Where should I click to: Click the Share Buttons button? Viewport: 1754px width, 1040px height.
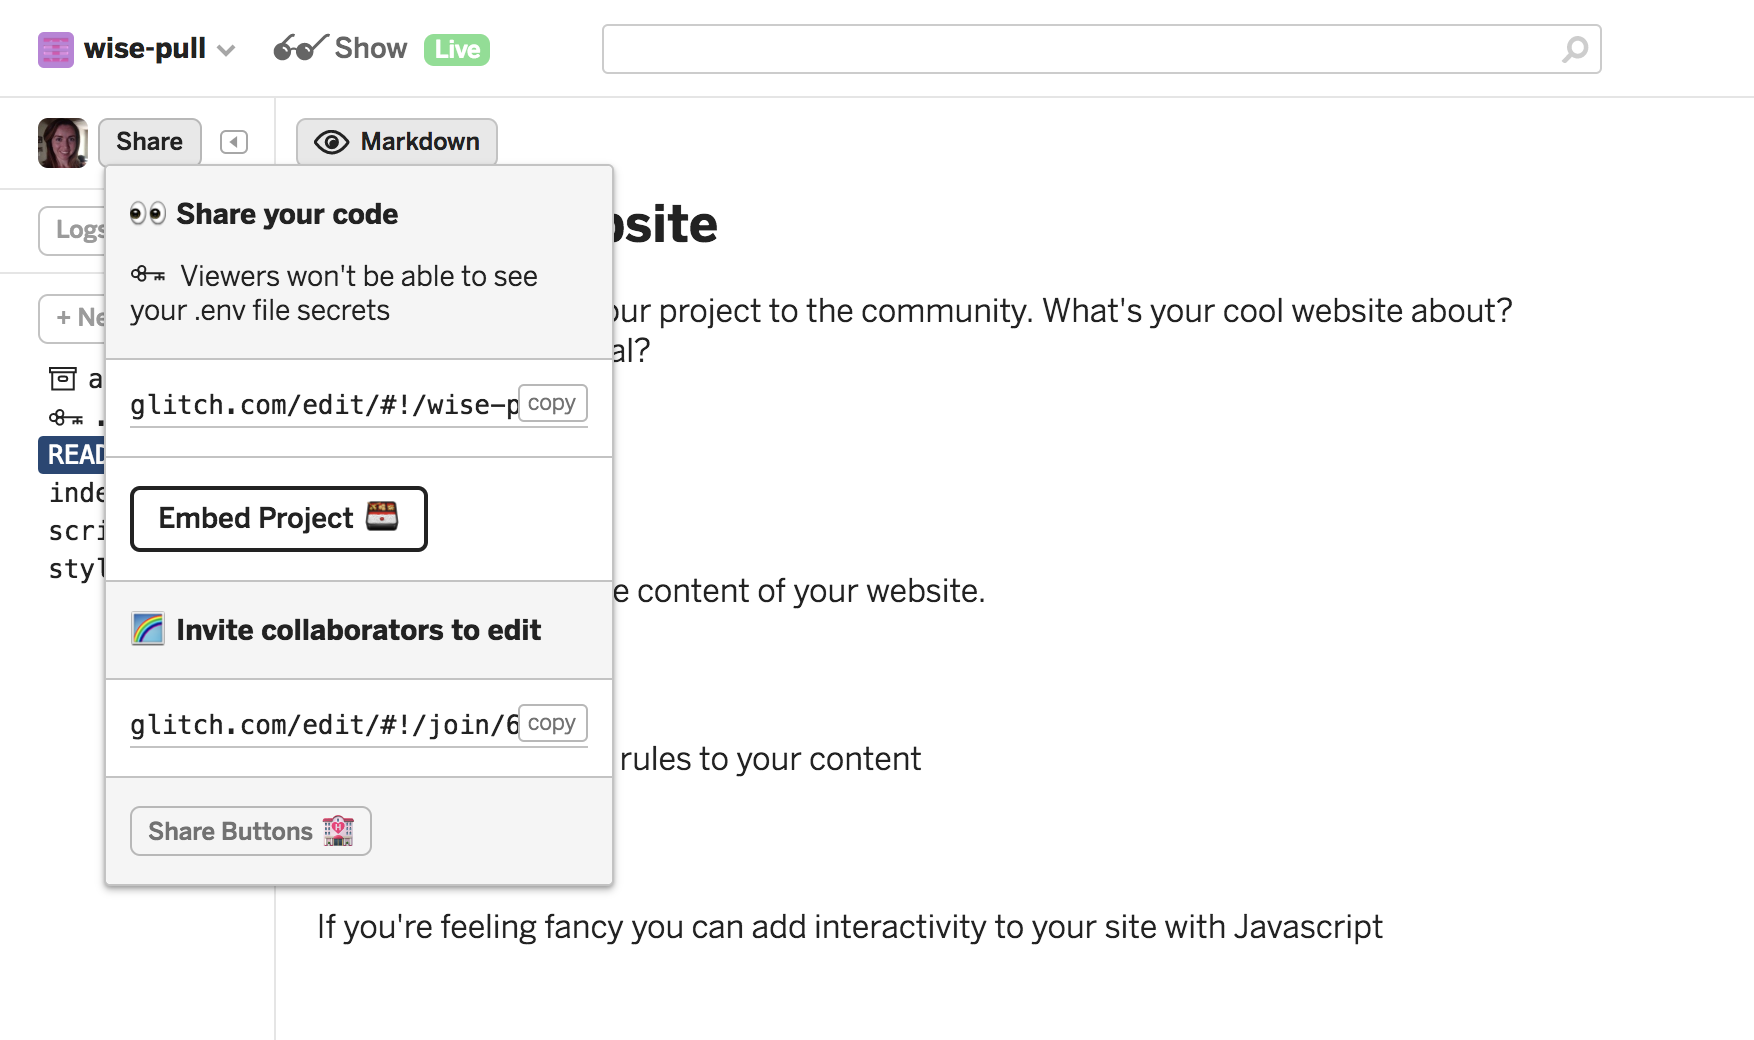[251, 831]
